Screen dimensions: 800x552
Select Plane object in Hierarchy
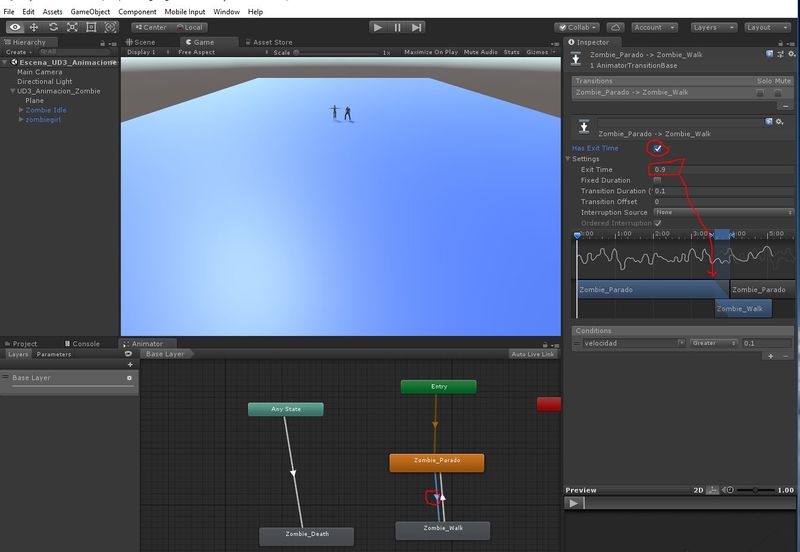click(x=34, y=101)
